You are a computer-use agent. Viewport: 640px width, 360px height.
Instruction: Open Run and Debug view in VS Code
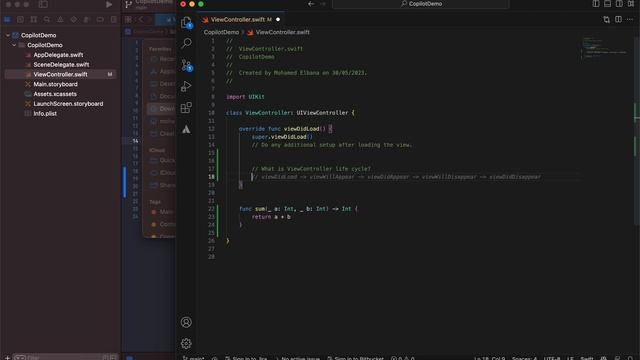[186, 86]
